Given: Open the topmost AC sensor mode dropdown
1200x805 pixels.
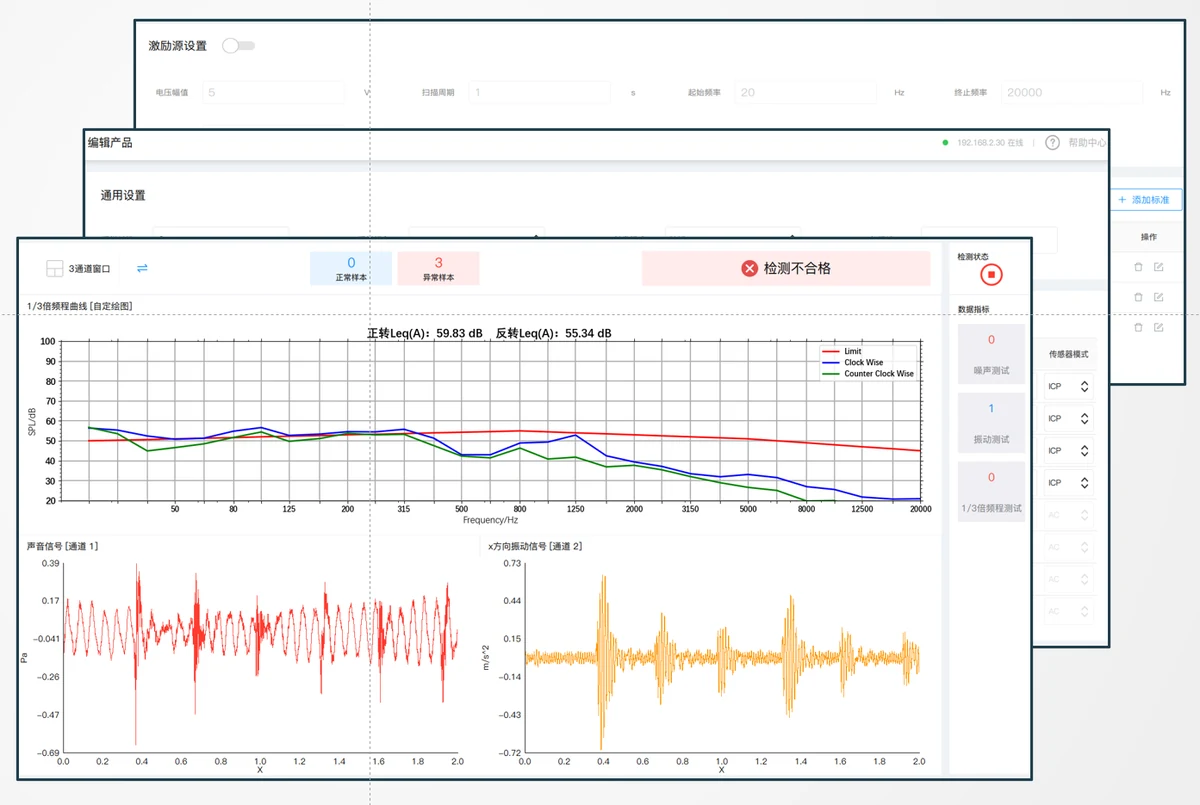Looking at the screenshot, I should pyautogui.click(x=1068, y=515).
